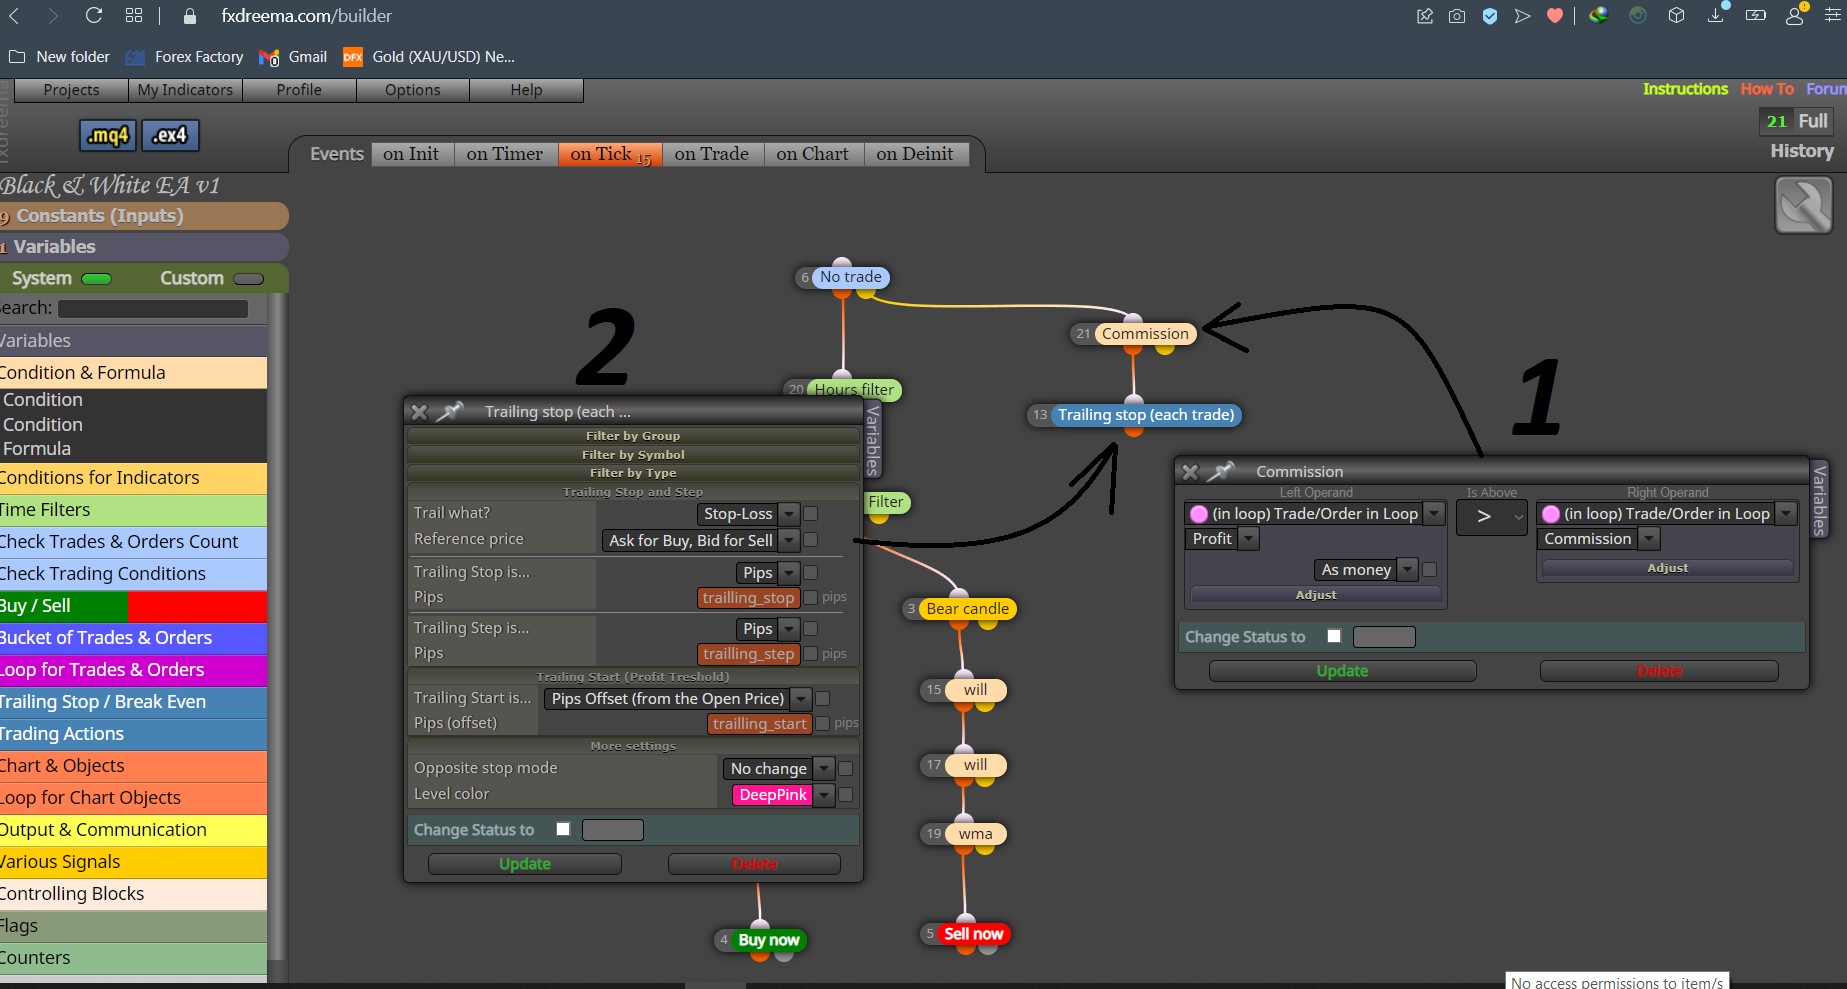Viewport: 1847px width, 989px height.
Task: Click the heart favorites icon in browser
Action: pos(1554,16)
